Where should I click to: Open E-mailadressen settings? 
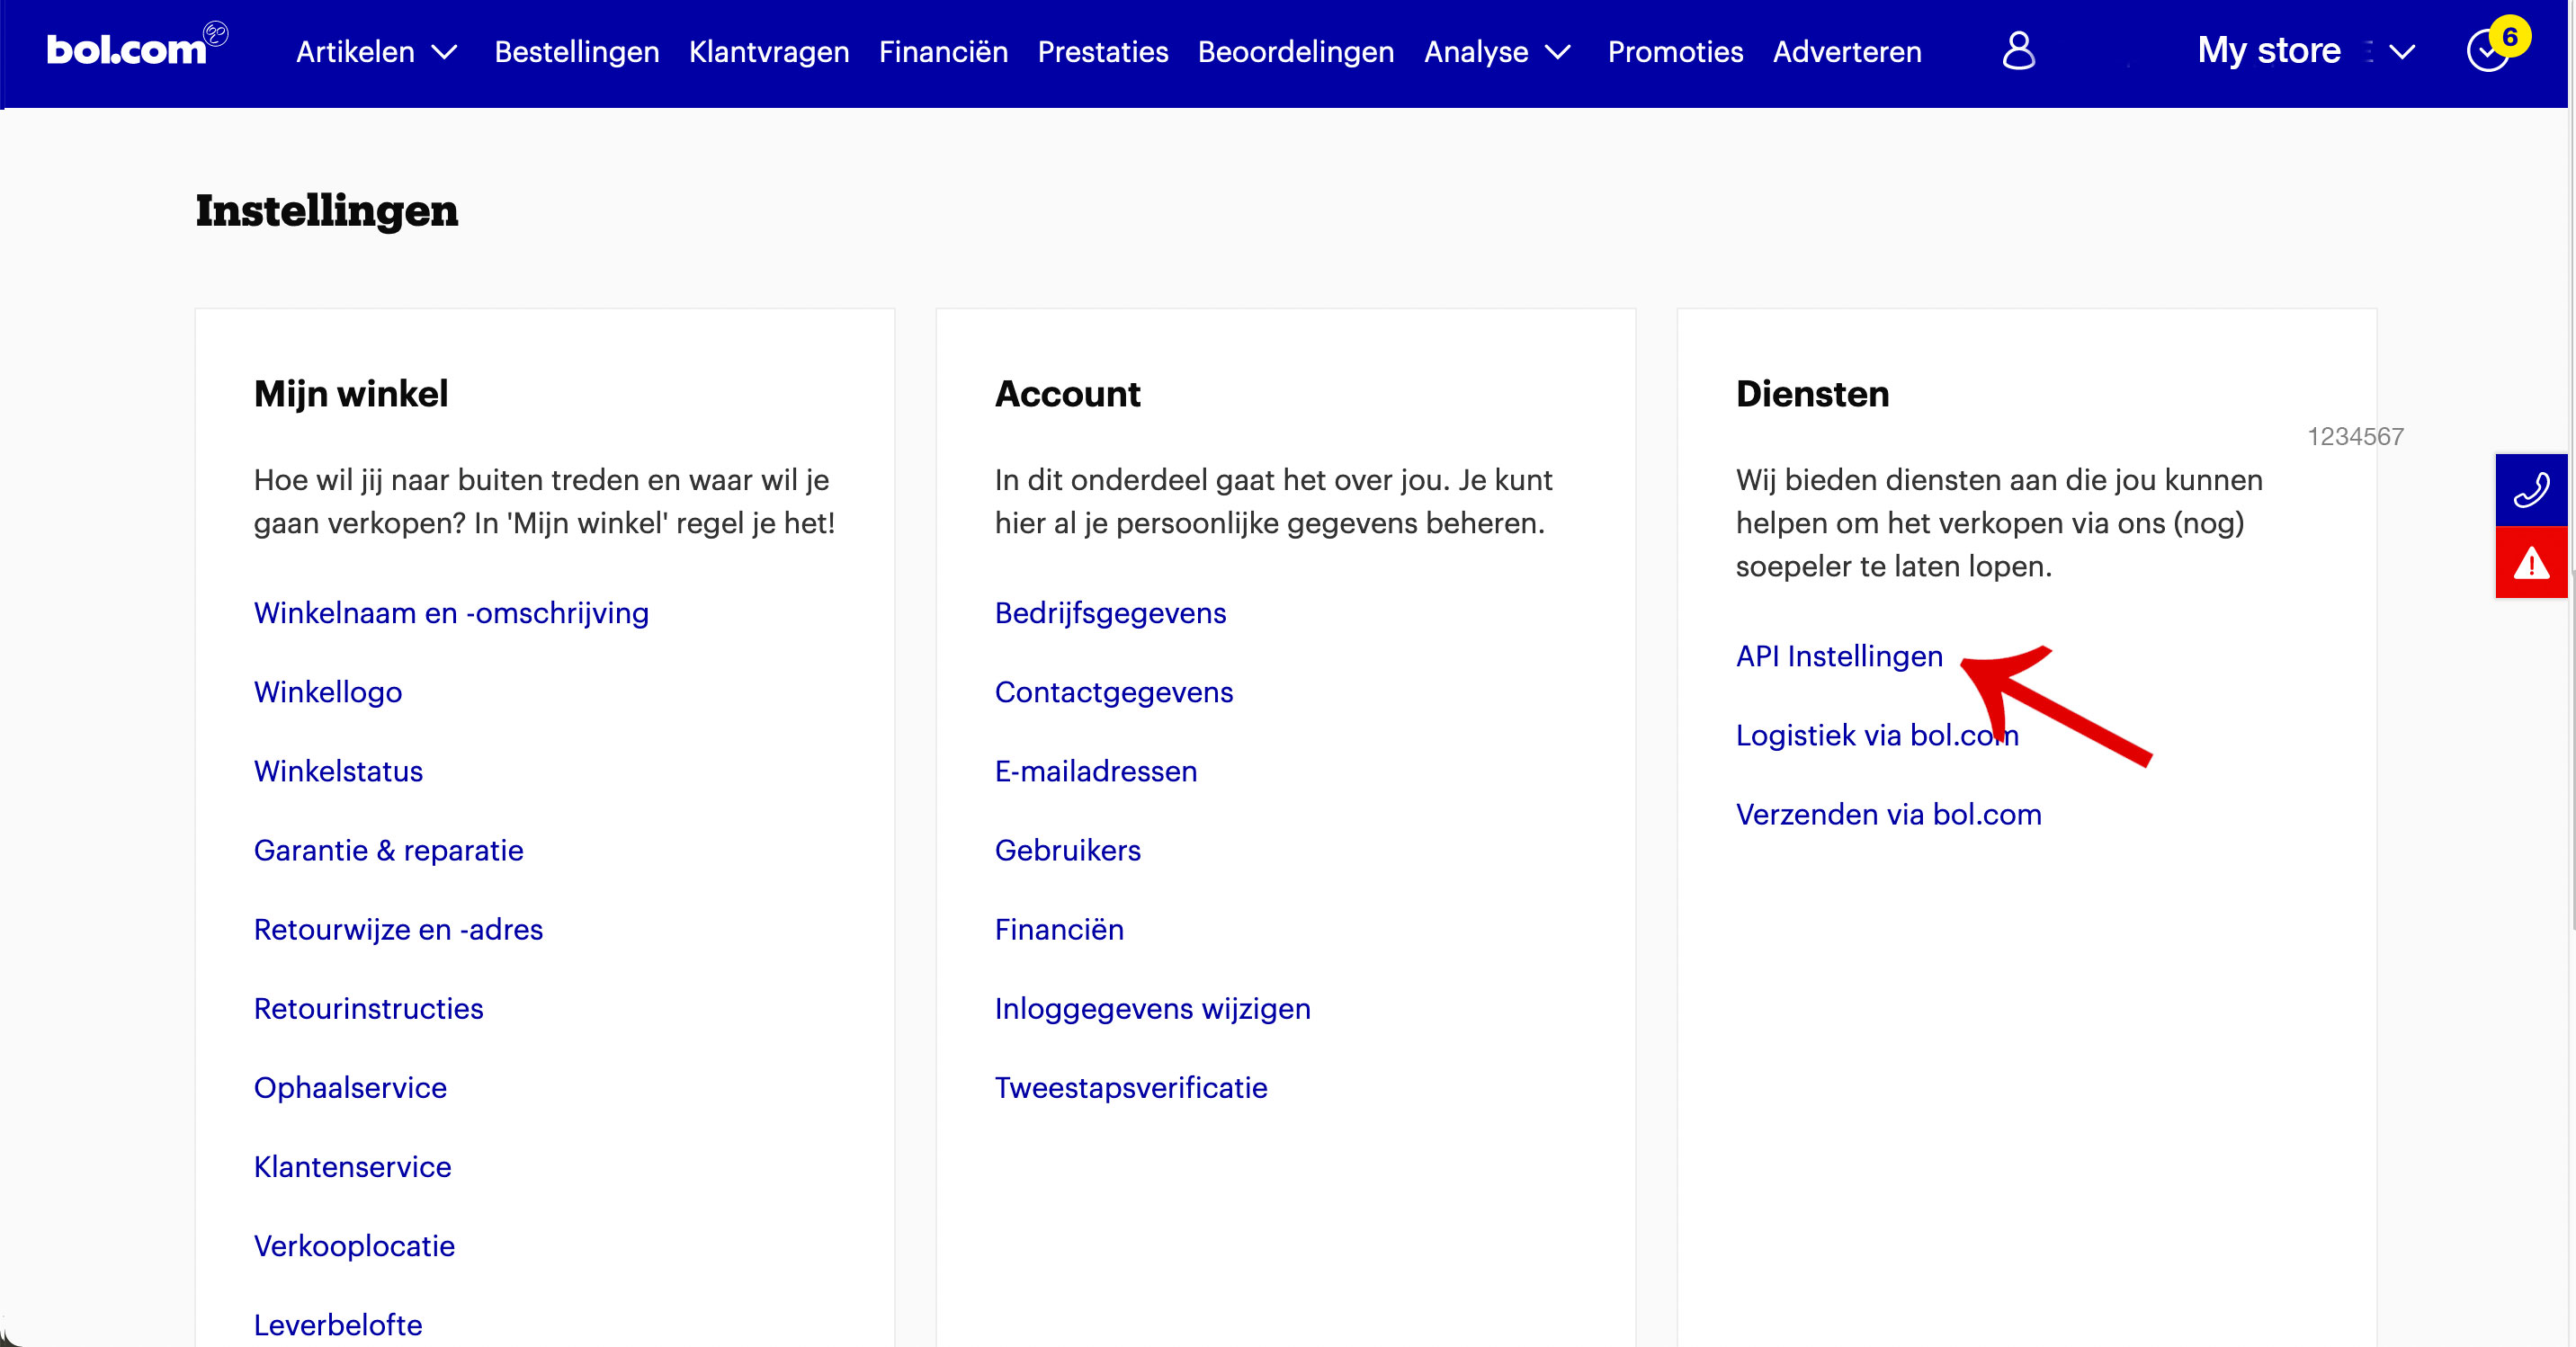1095,771
